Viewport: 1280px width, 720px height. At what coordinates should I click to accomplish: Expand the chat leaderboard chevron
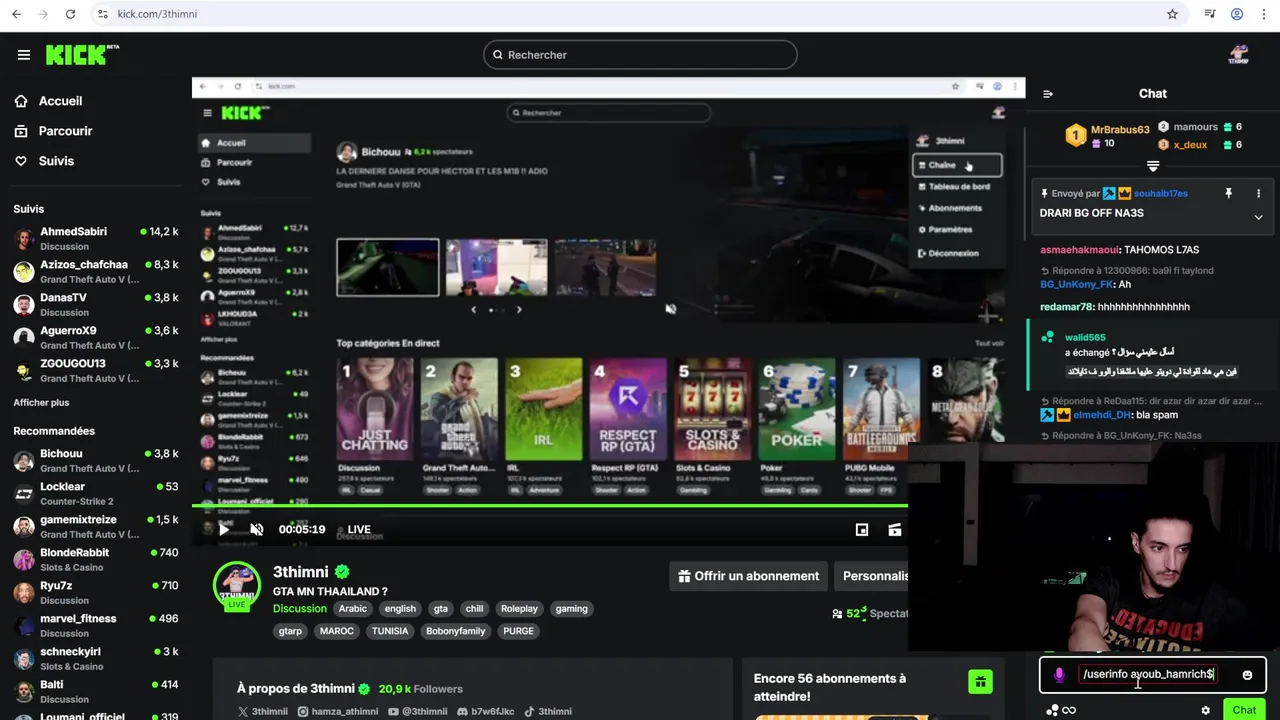pyautogui.click(x=1153, y=166)
